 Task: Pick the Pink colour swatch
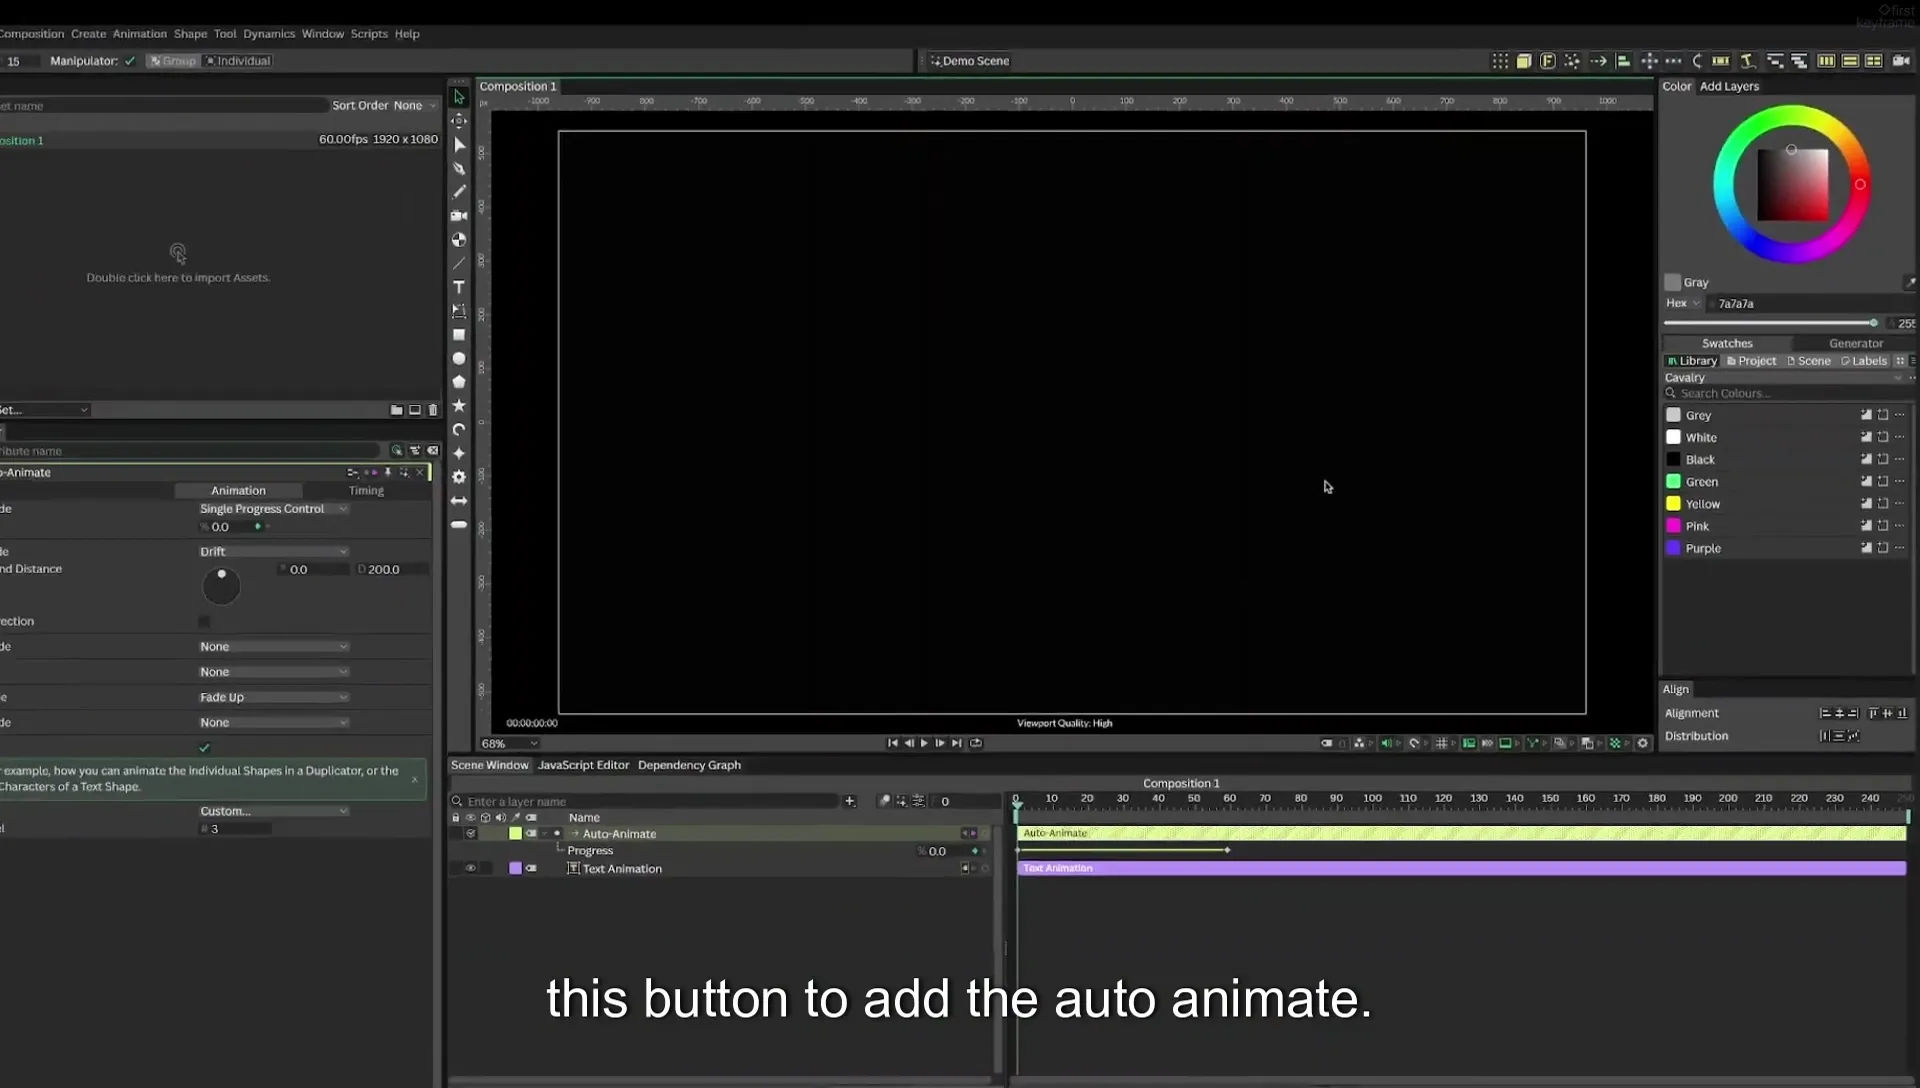coord(1673,526)
